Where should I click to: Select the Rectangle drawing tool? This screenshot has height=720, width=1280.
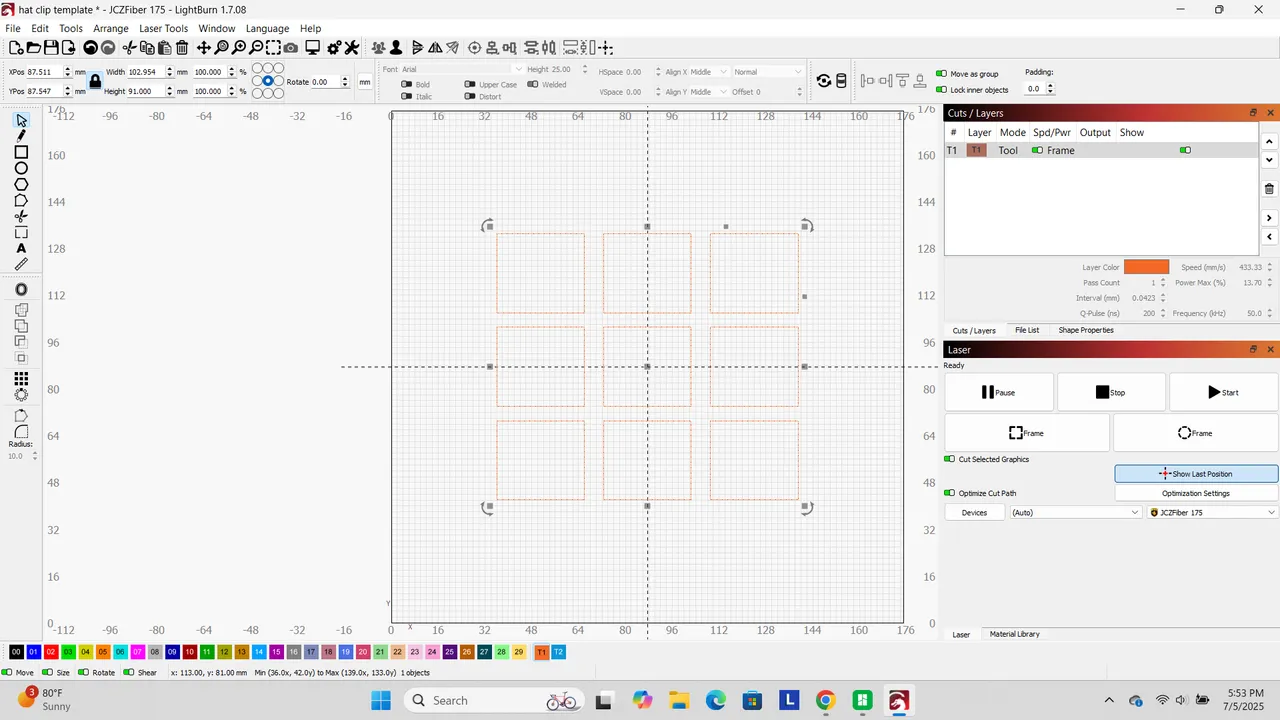point(21,152)
